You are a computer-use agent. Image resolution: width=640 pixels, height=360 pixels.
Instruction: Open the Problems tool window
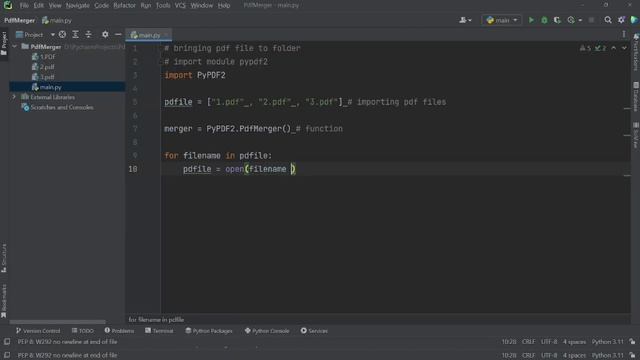[119, 331]
